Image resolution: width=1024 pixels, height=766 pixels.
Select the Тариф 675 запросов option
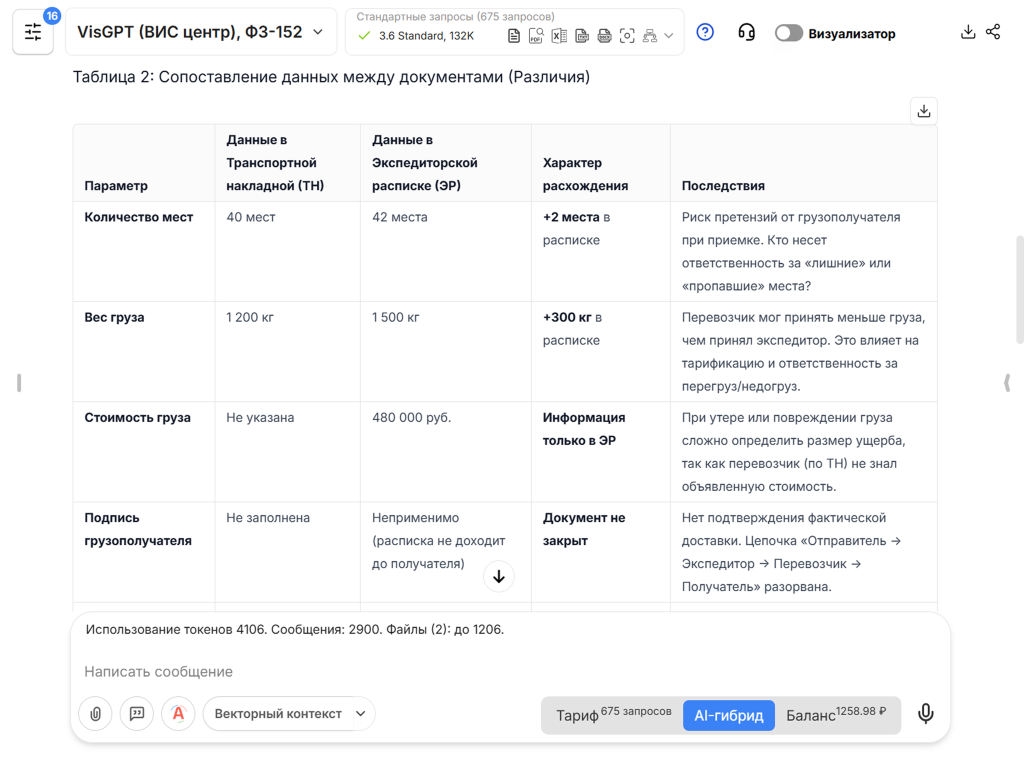613,715
